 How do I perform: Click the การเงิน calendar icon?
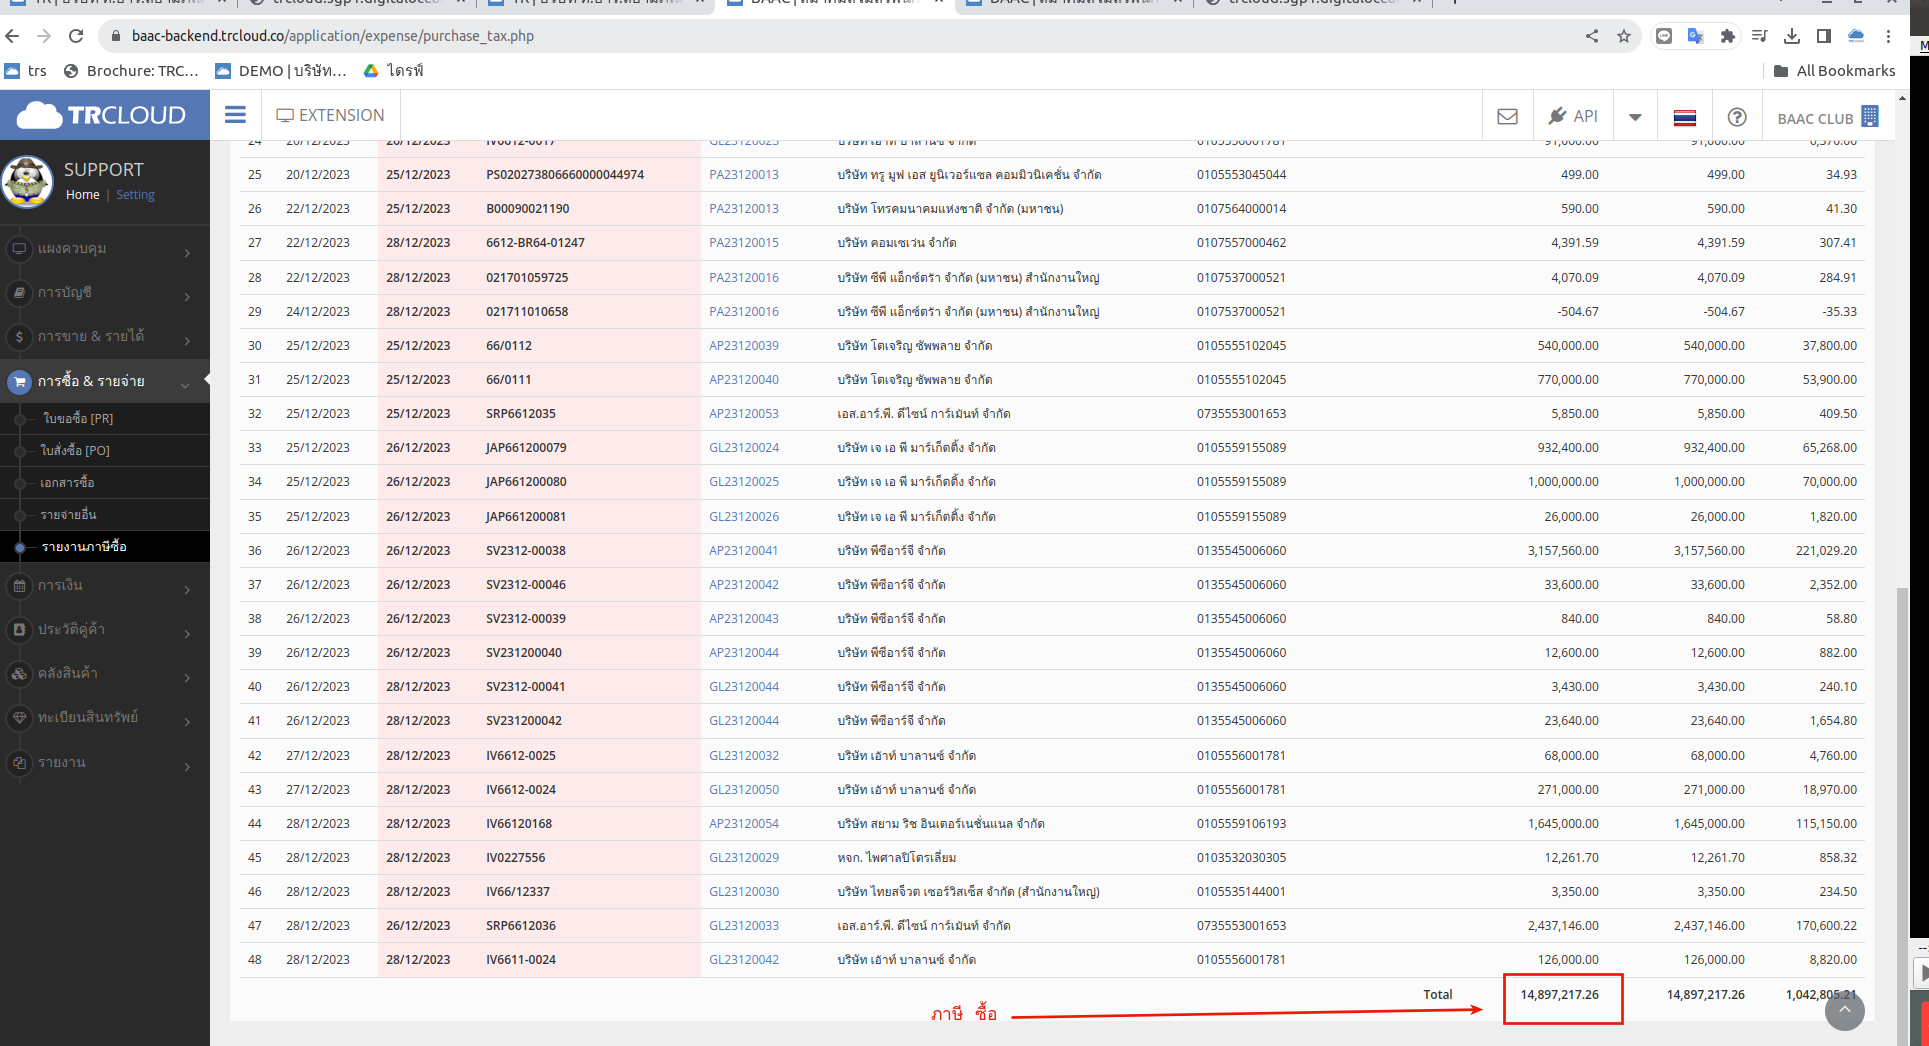pos(19,585)
